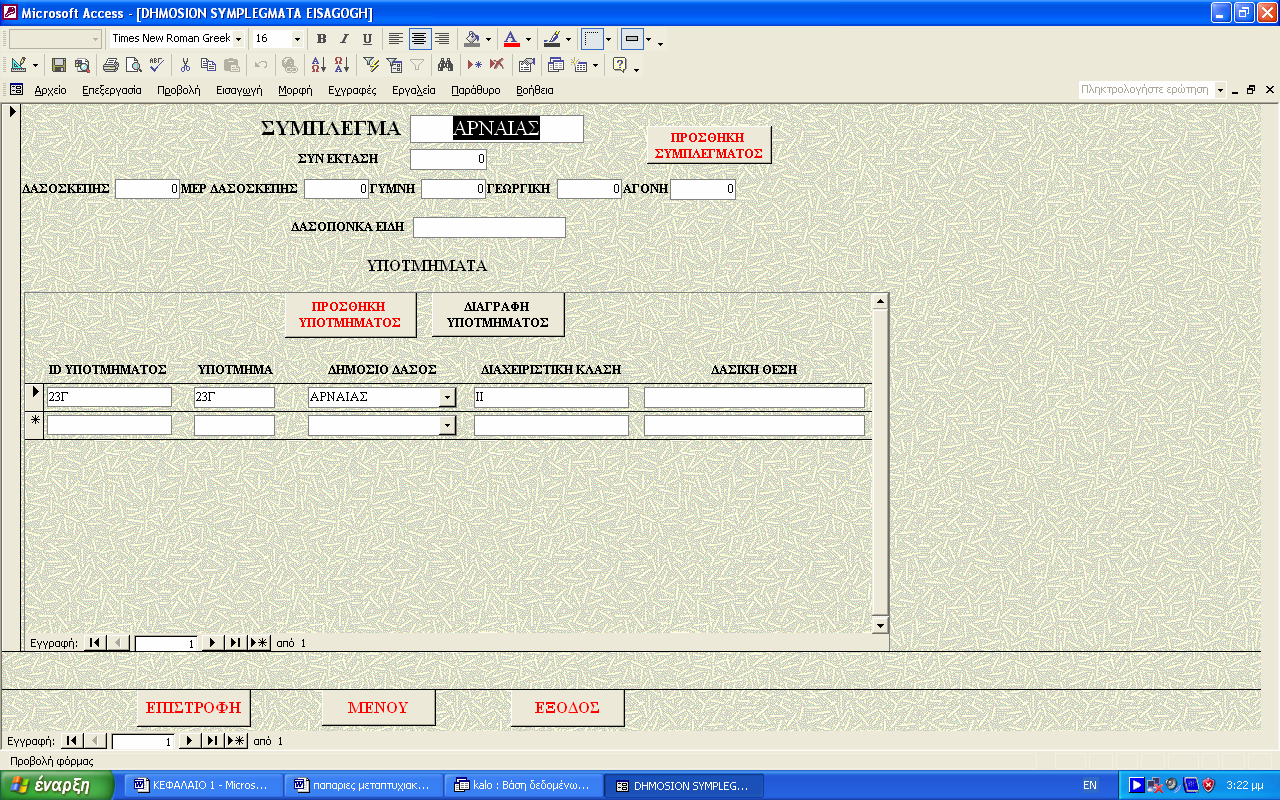Show the database window icon
1280x800 pixels.
[x=556, y=65]
